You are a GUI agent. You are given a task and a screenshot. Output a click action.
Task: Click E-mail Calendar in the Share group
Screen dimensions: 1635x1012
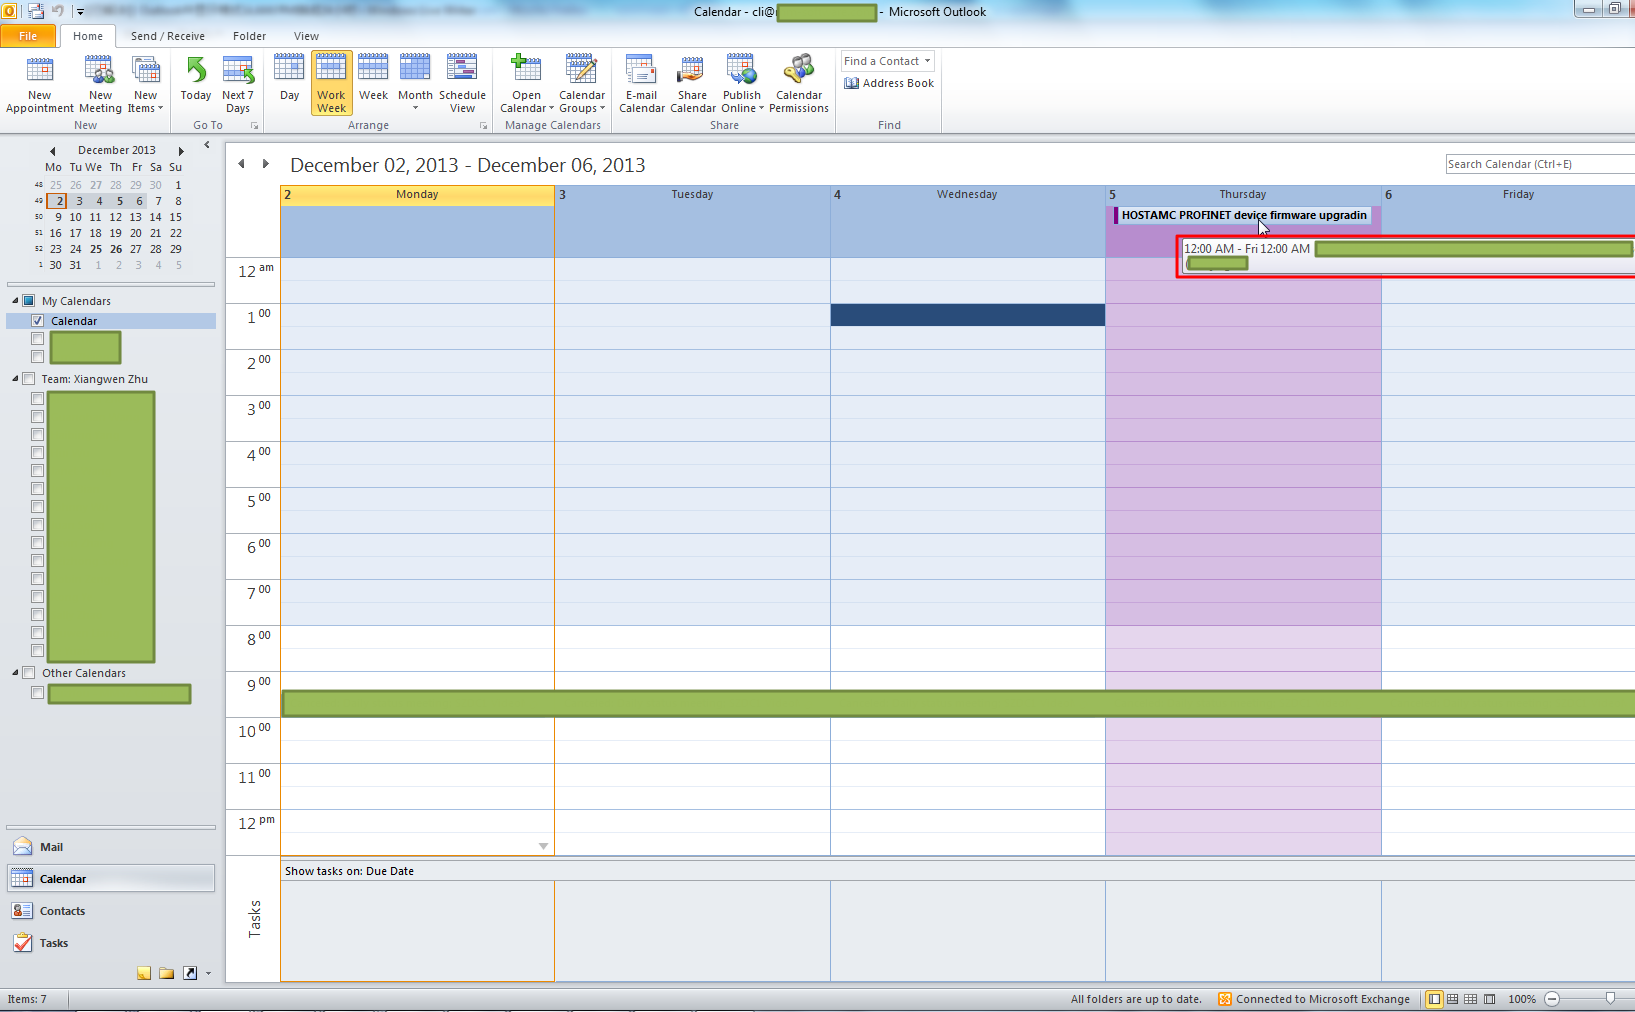642,84
